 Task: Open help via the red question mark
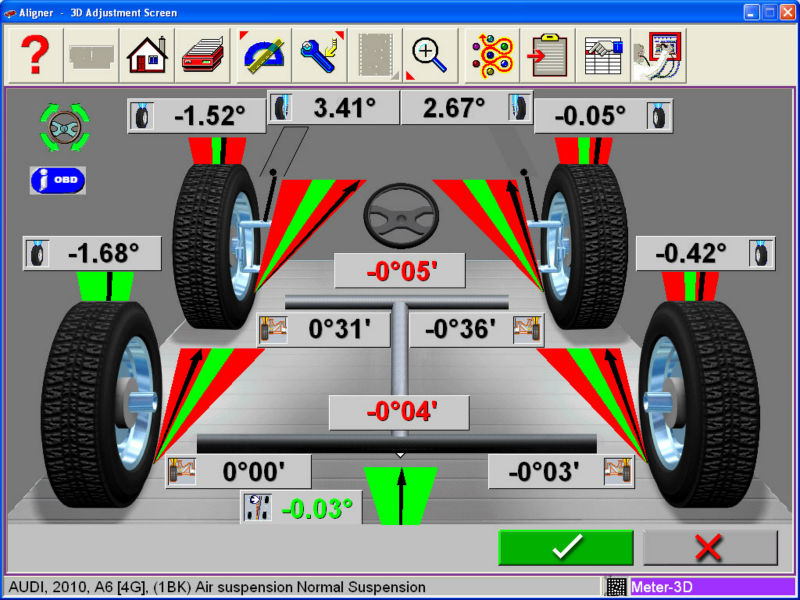(x=35, y=56)
